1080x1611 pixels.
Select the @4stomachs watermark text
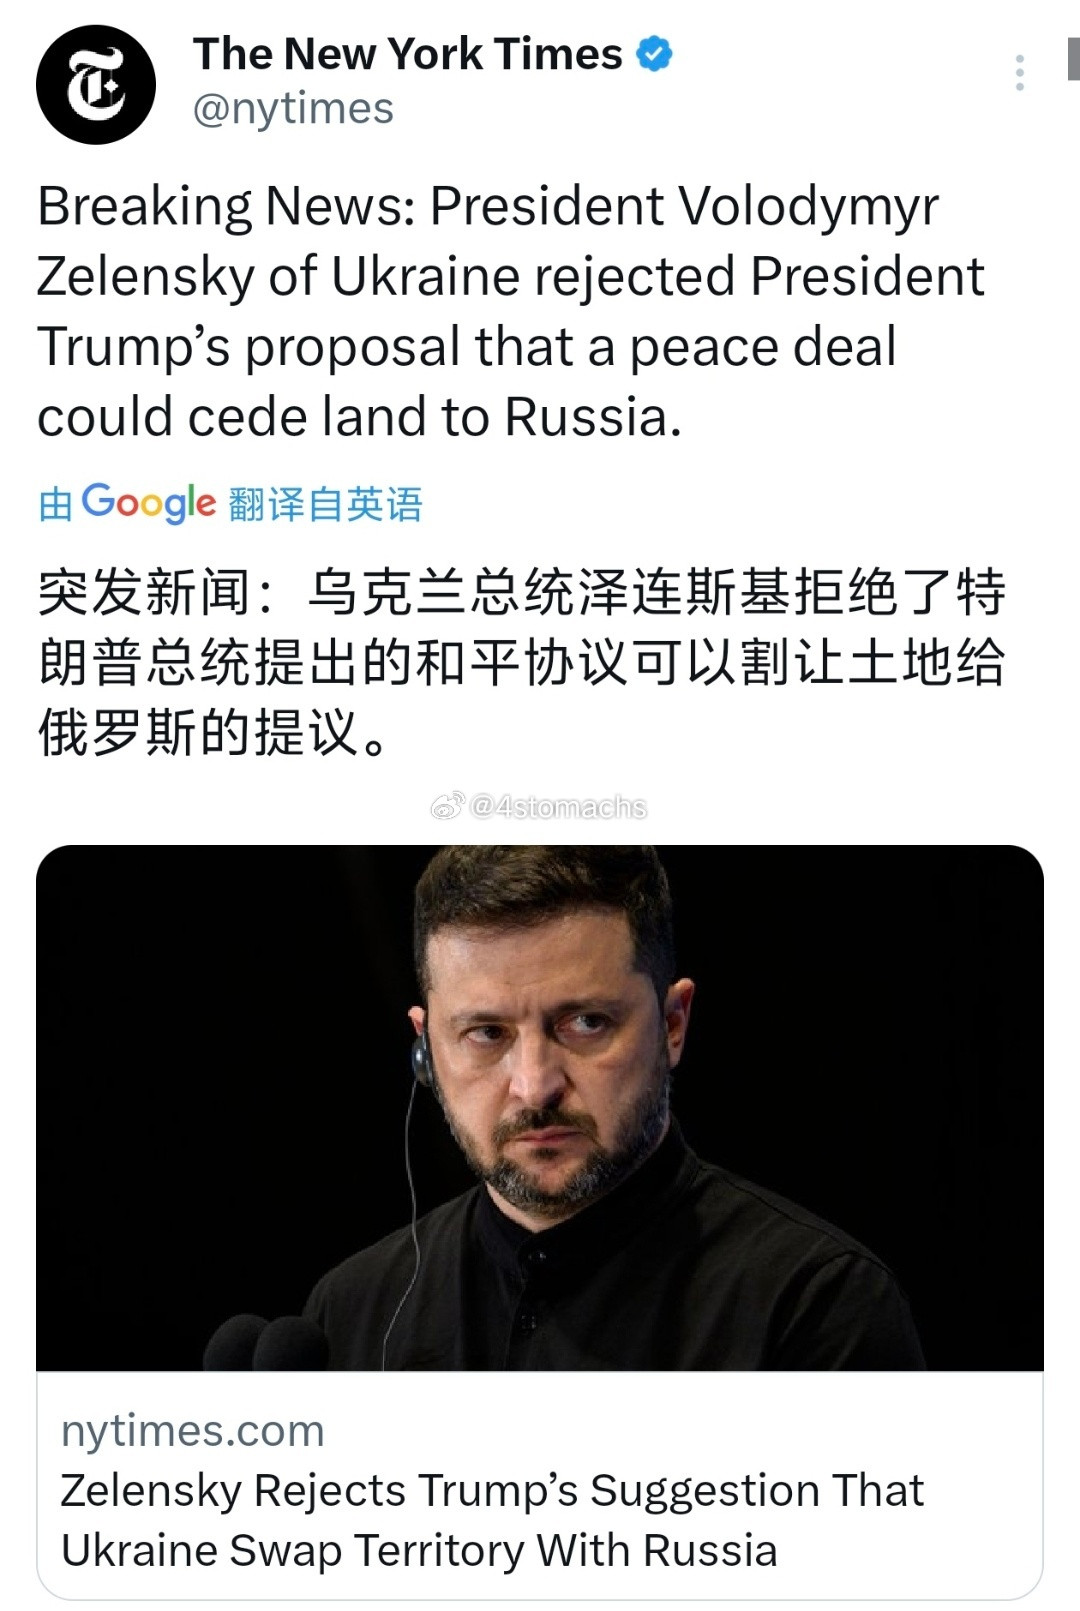click(x=558, y=806)
